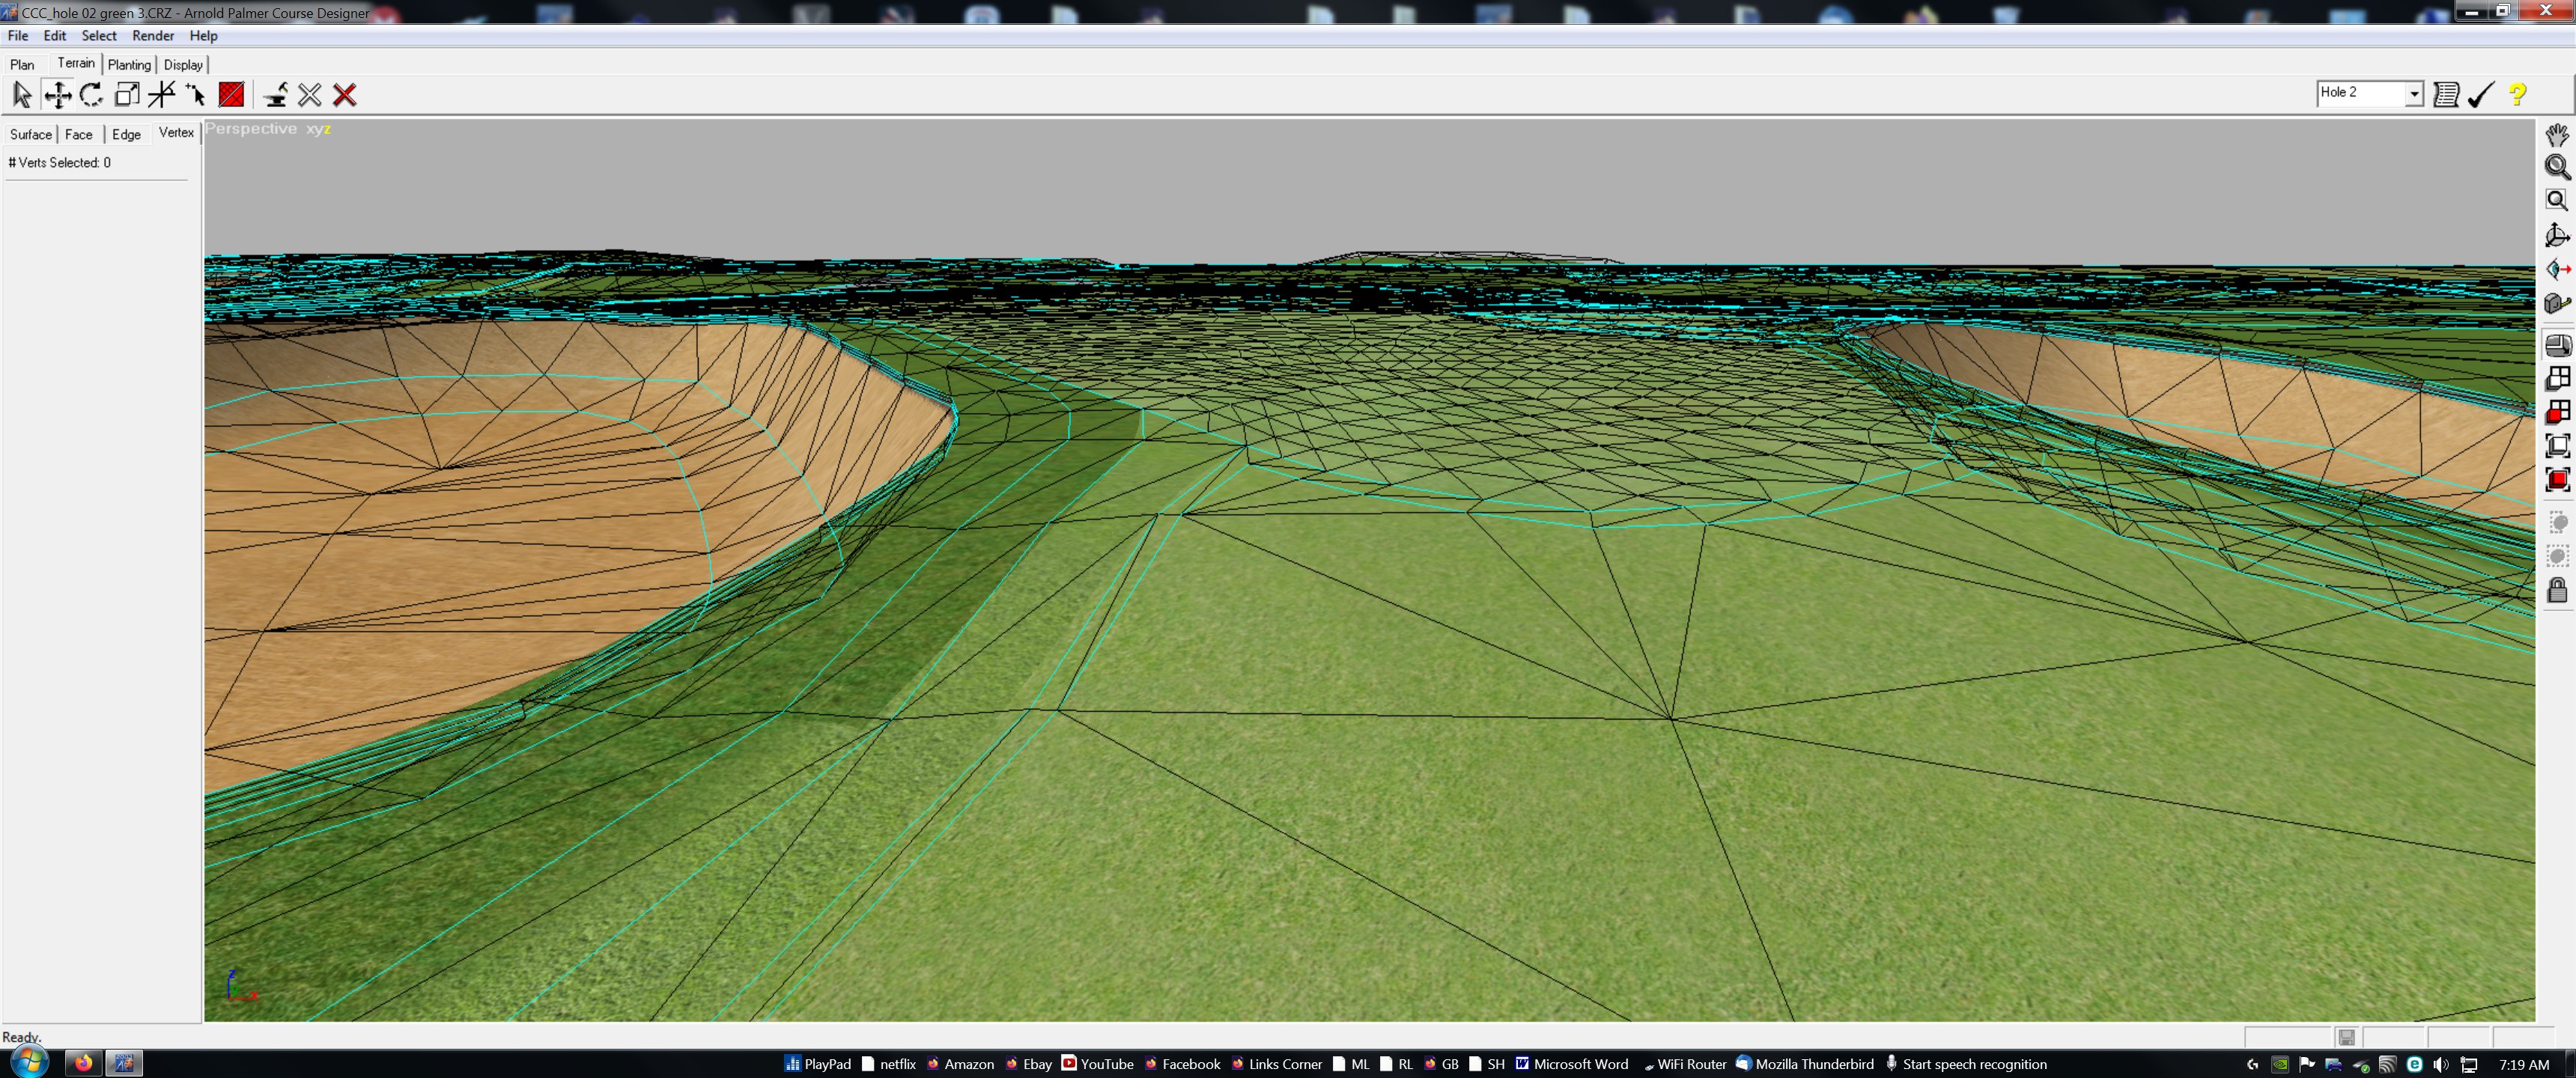Click the 3D axis orbit tool
Image resolution: width=2576 pixels, height=1078 pixels.
coord(2557,235)
